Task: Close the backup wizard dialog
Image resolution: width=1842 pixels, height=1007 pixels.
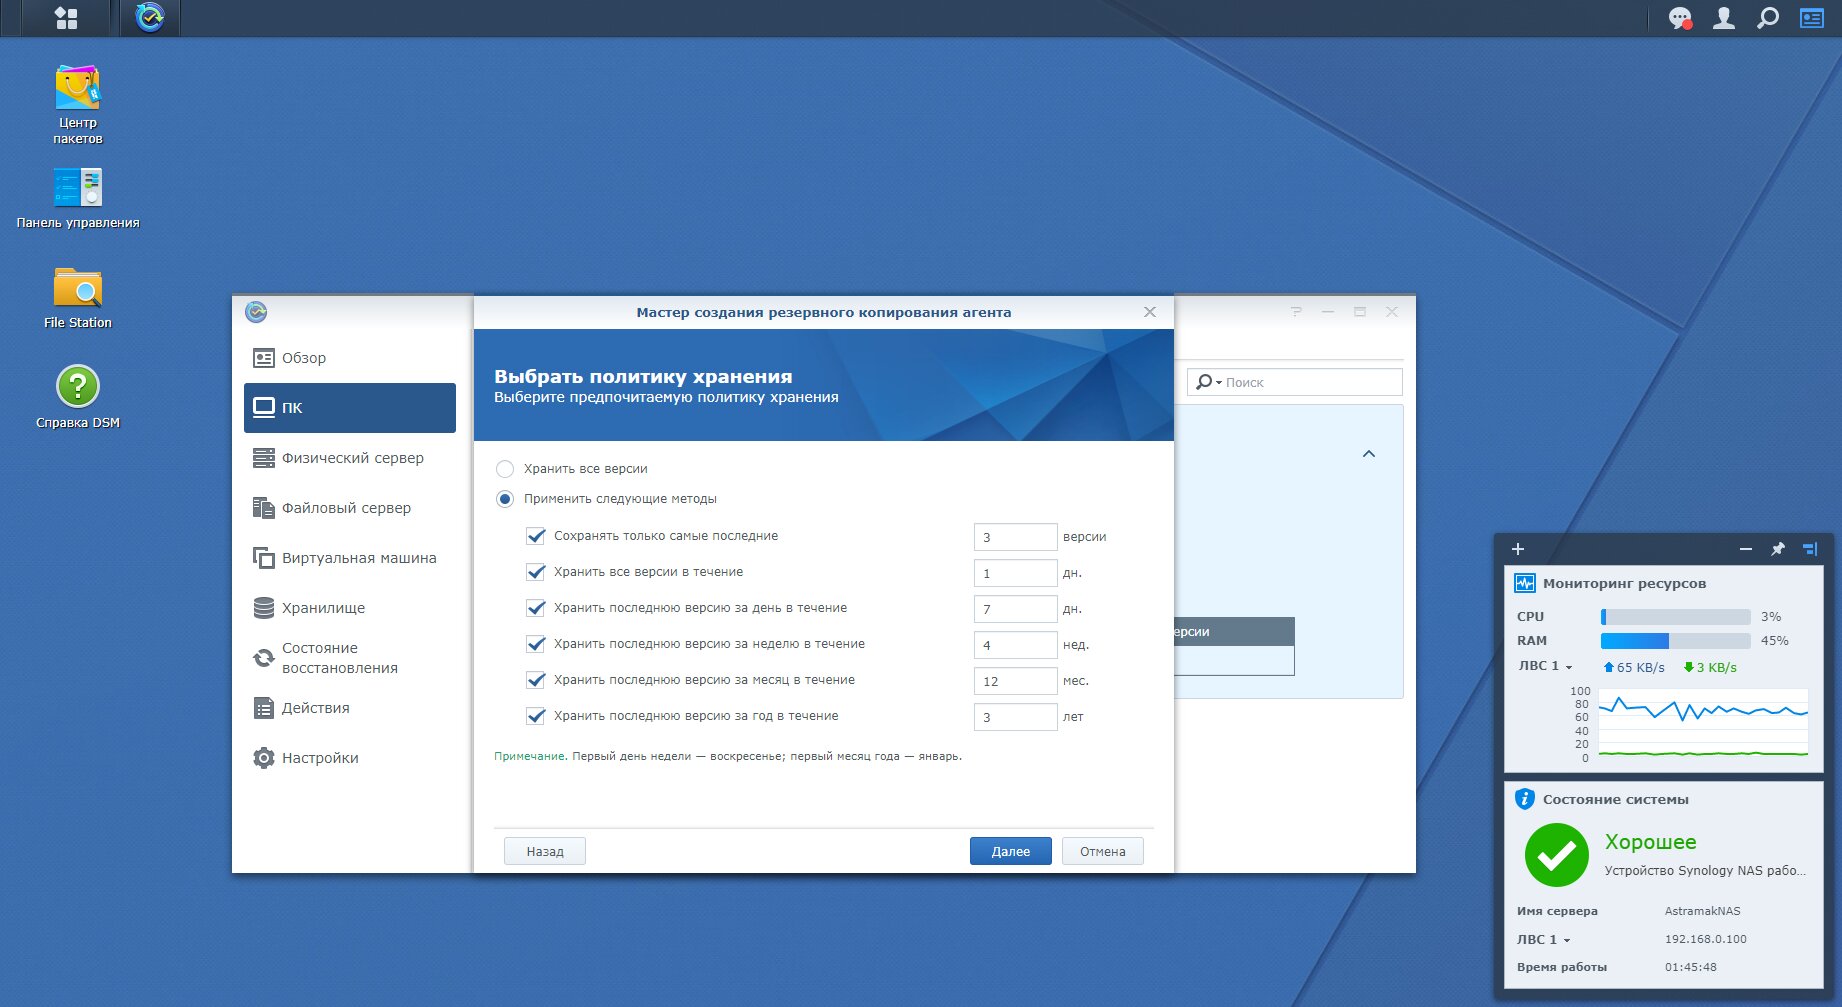Action: point(1150,312)
